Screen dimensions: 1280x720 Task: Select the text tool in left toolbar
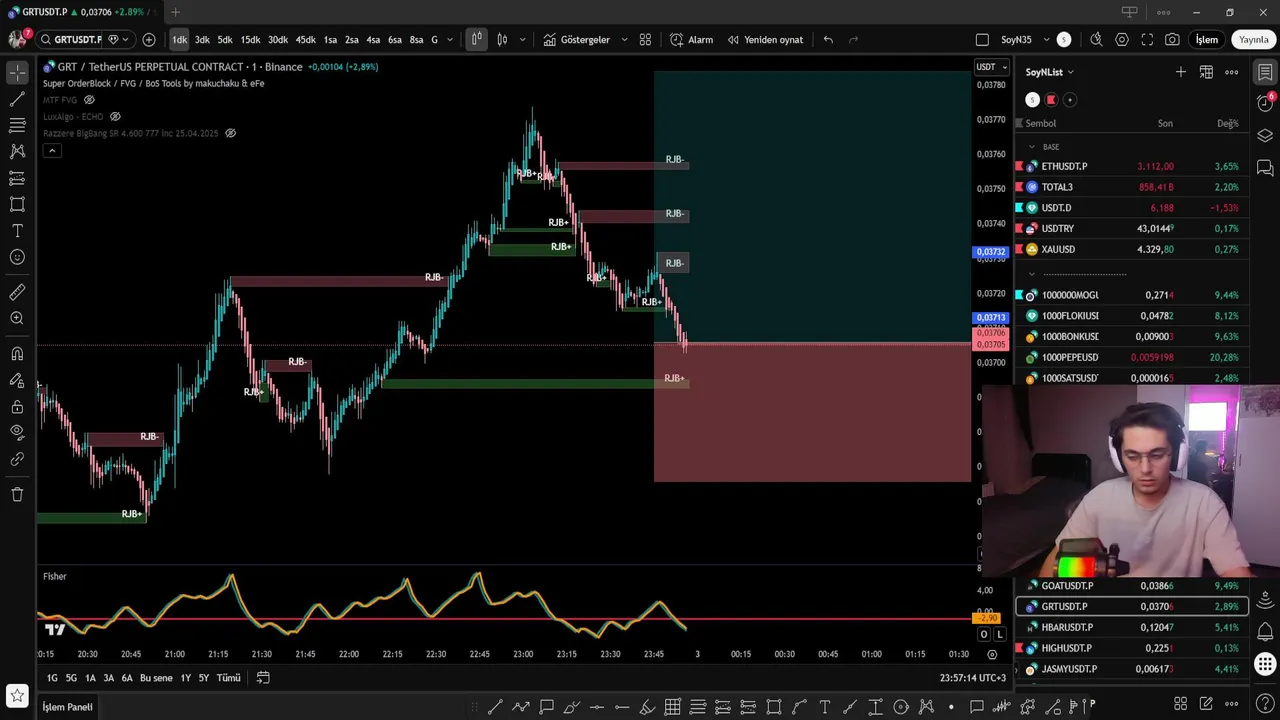point(17,230)
